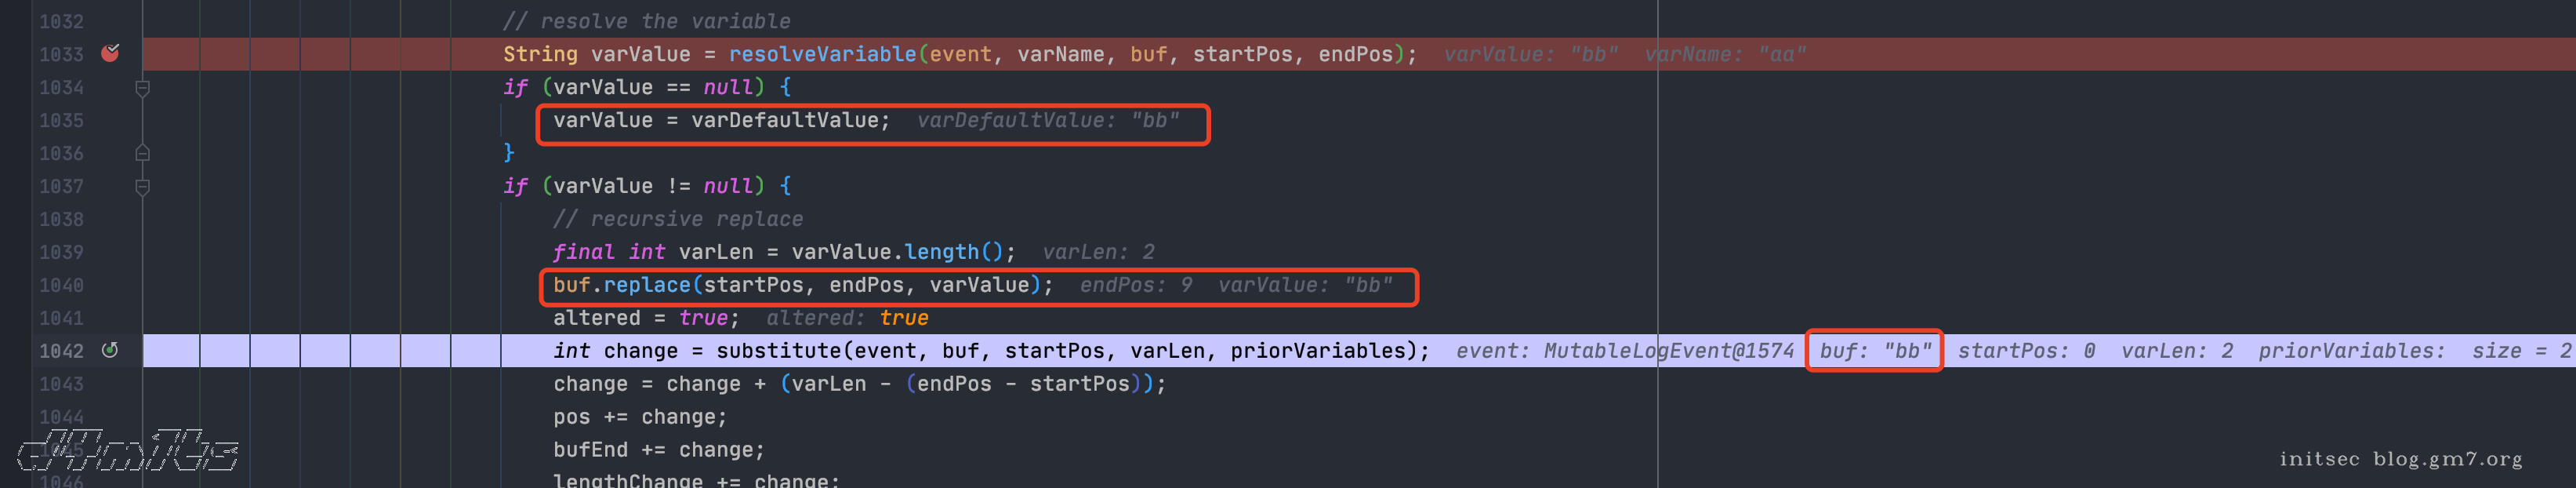This screenshot has width=2576, height=488.
Task: Click the priorVariables size = 2 hint
Action: click(x=2414, y=351)
